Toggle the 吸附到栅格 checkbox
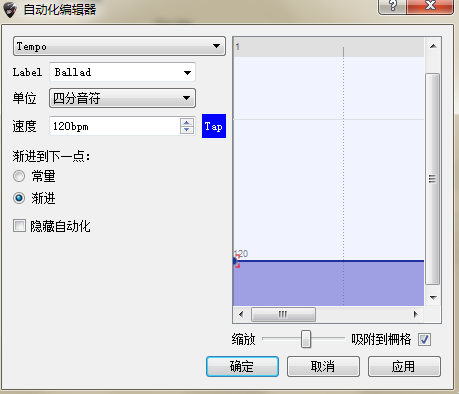 coord(424,340)
